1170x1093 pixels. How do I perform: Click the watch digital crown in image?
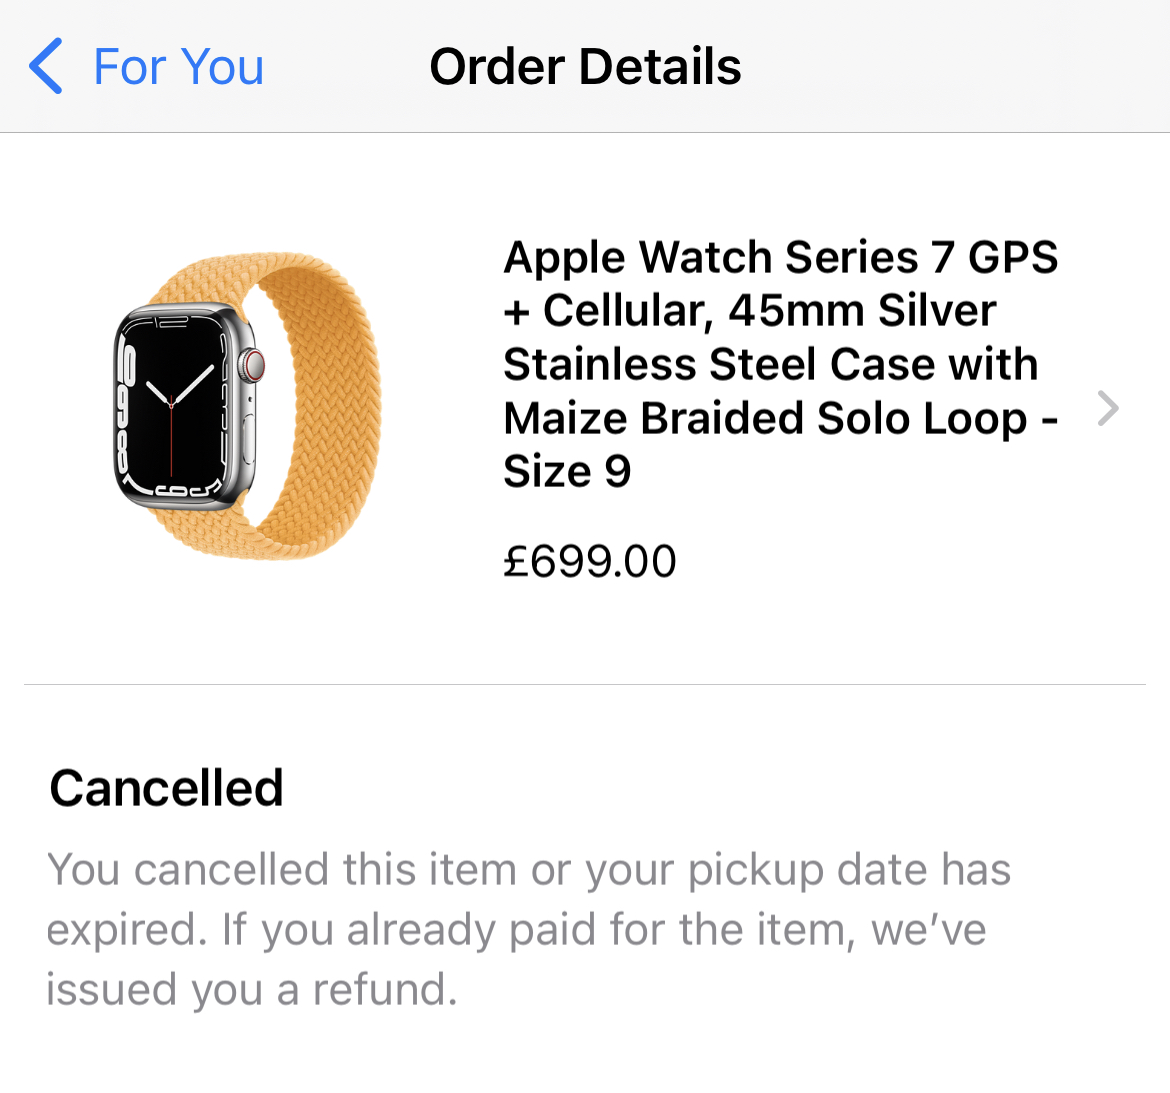[x=253, y=365]
